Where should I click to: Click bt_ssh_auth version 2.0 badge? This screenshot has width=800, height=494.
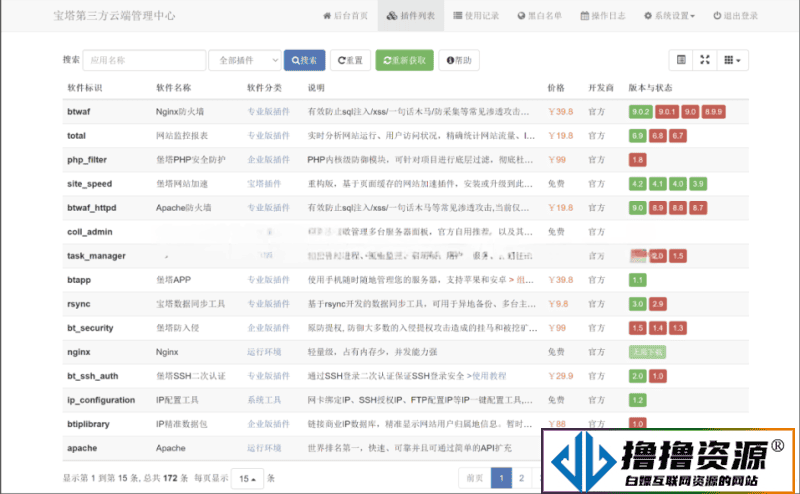click(x=638, y=376)
